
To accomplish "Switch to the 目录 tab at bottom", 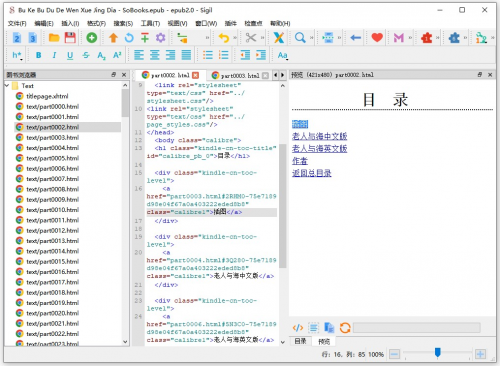I will (x=300, y=341).
